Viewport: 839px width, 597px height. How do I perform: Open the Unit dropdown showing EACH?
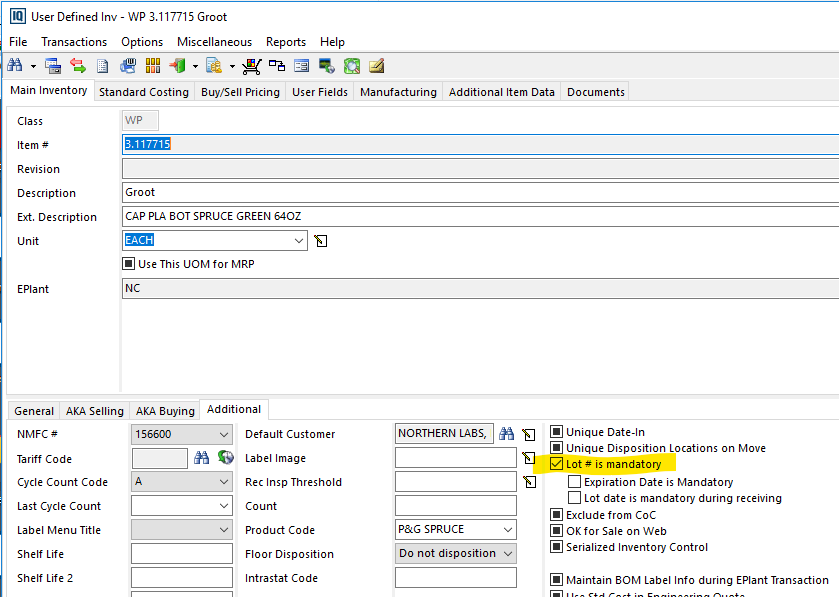(x=299, y=241)
